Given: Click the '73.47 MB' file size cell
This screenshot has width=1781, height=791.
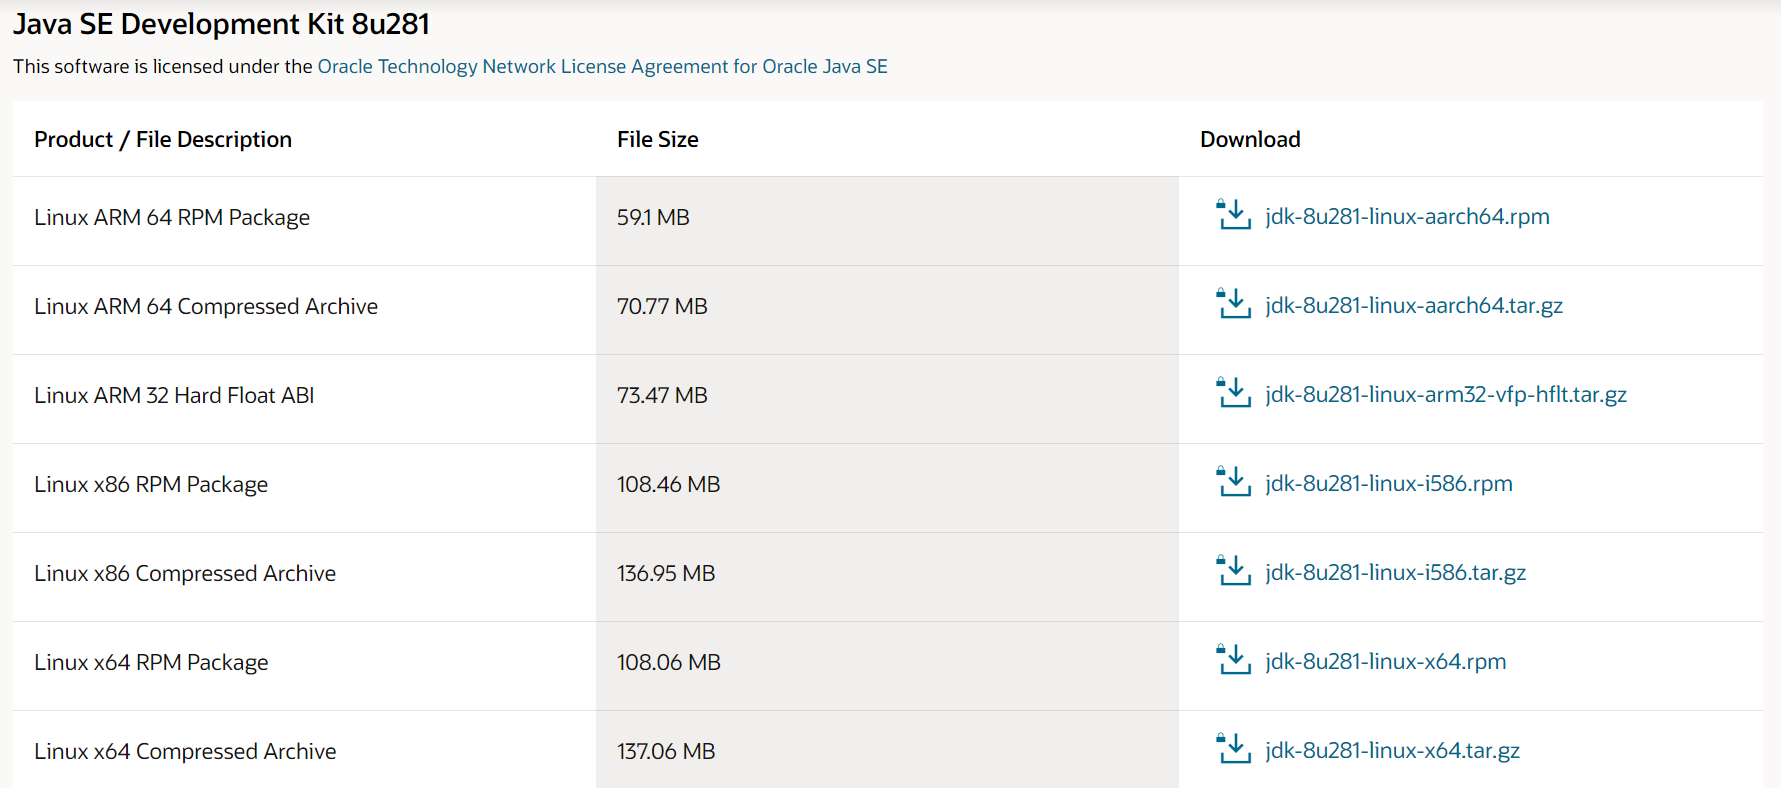Looking at the screenshot, I should (x=887, y=399).
